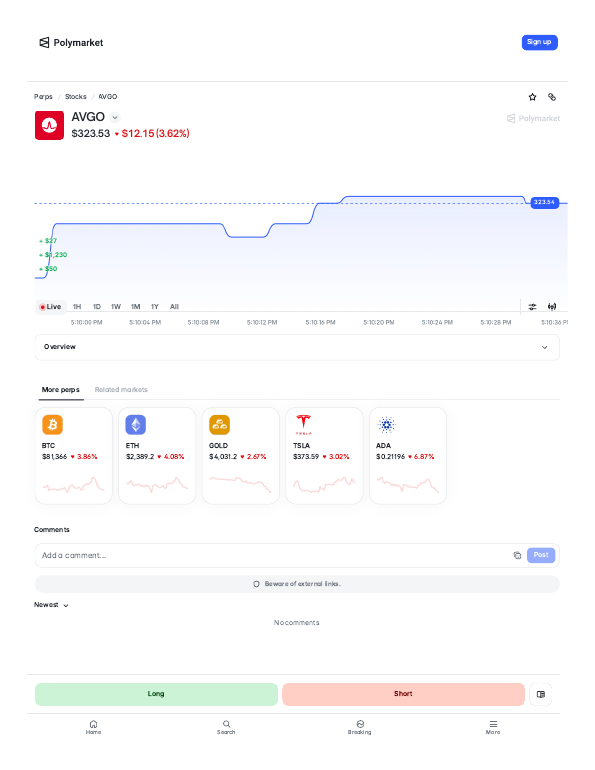Click the Bitcoin icon on BTC card
This screenshot has height=770, width=595.
(x=52, y=425)
